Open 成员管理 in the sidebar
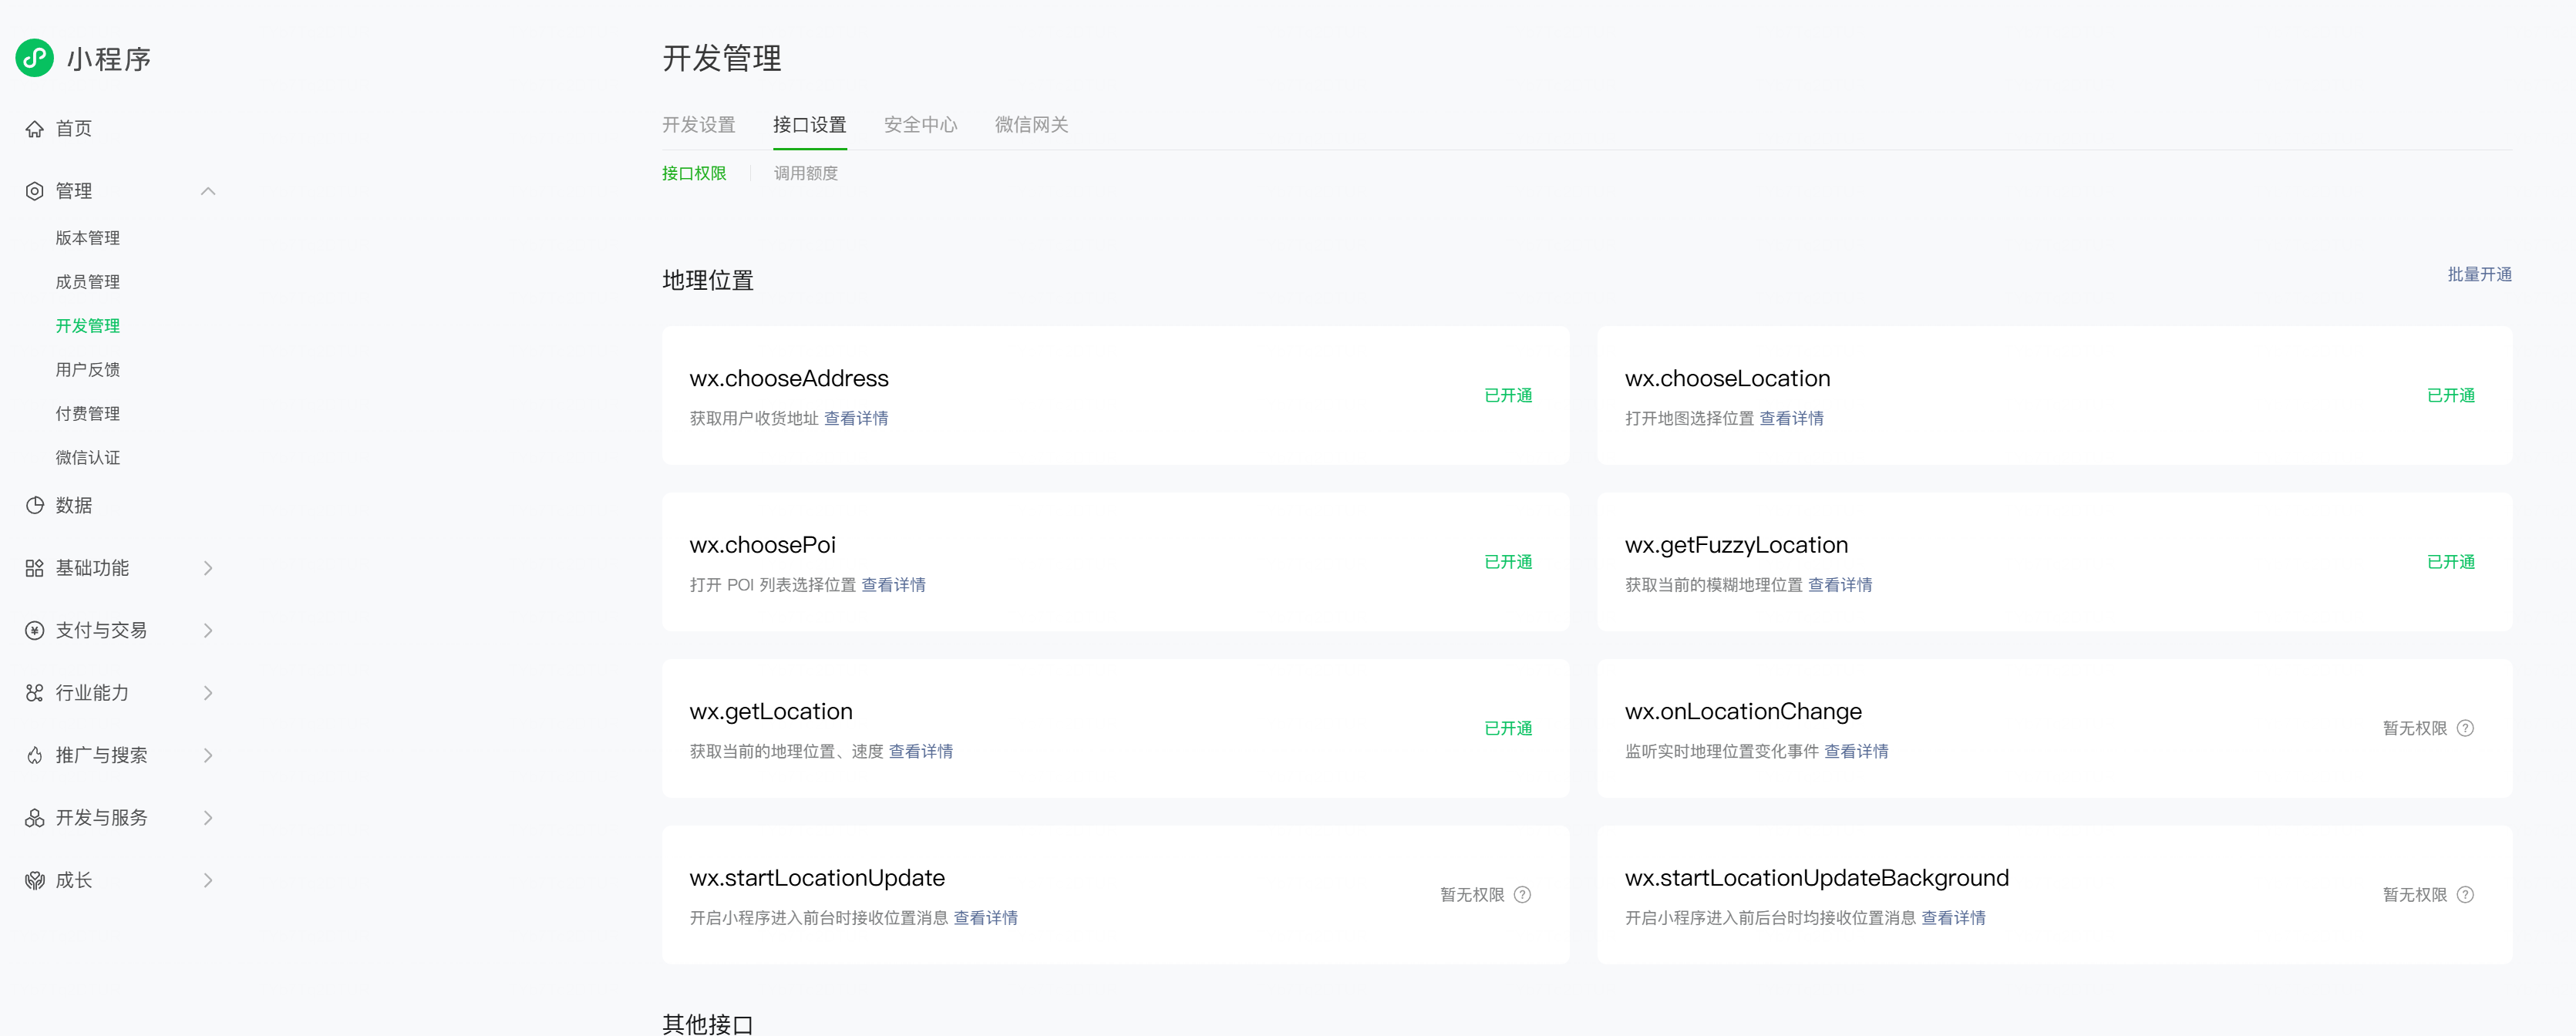The height and width of the screenshot is (1036, 2576). (88, 282)
